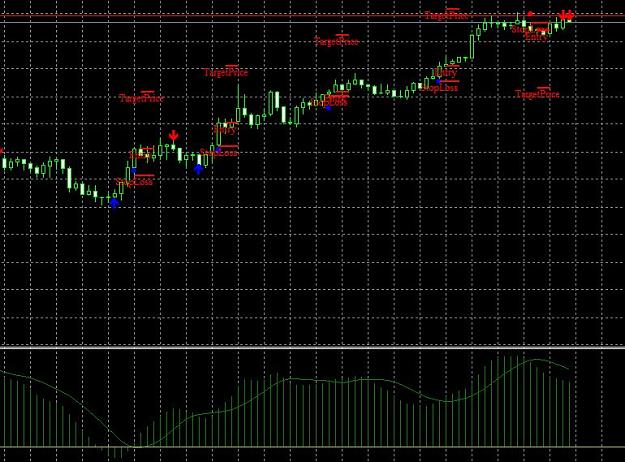Select the blue buy arrow at the chart's lowest low
This screenshot has height=462, width=625.
pos(114,203)
